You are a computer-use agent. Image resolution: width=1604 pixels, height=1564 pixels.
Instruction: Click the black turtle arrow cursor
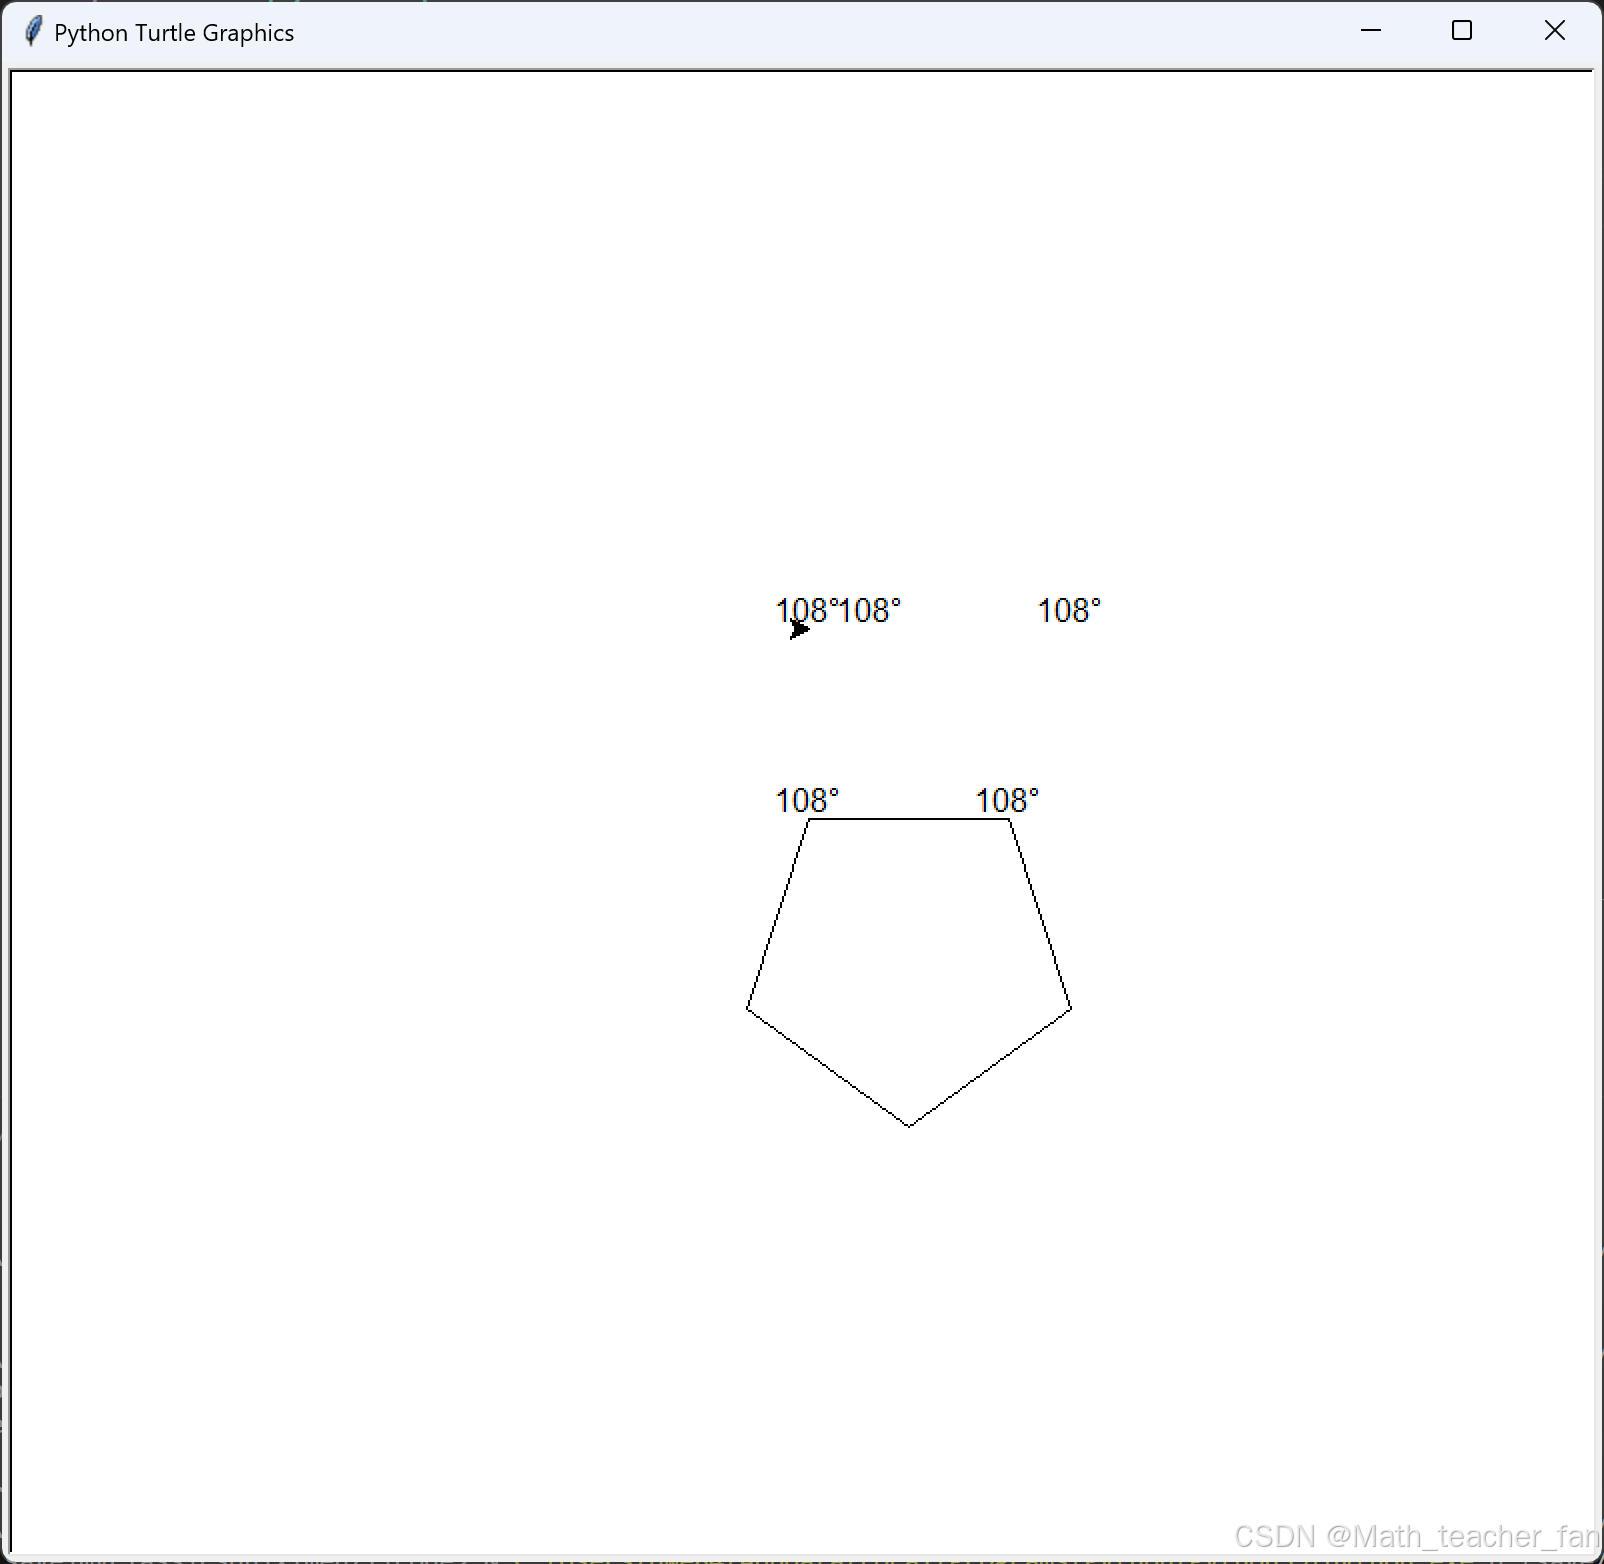[x=799, y=629]
